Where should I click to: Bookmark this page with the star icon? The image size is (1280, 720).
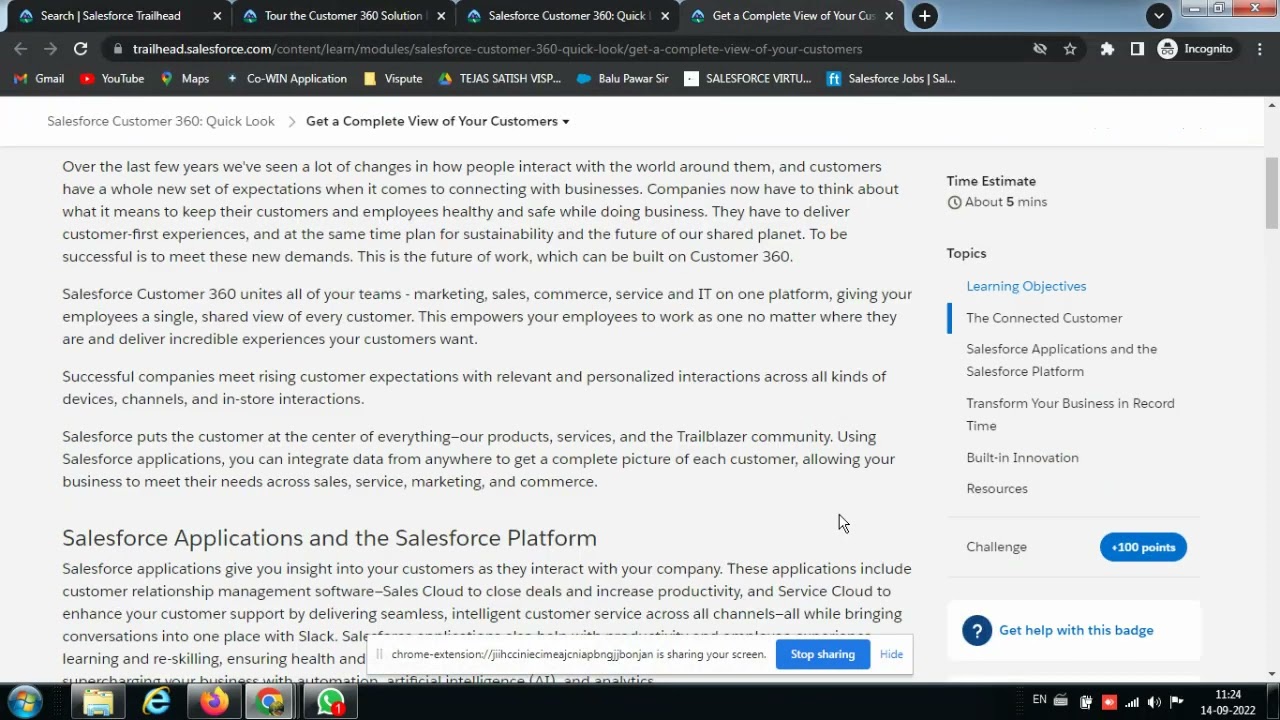[1070, 49]
